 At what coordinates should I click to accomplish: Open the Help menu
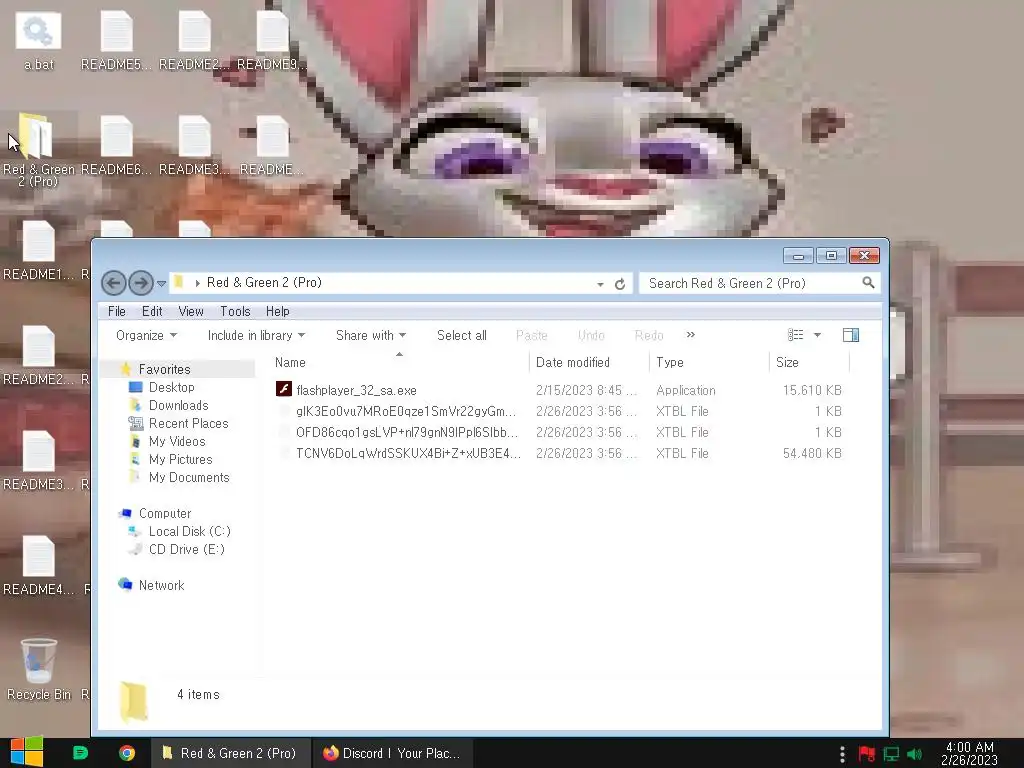[x=278, y=312]
